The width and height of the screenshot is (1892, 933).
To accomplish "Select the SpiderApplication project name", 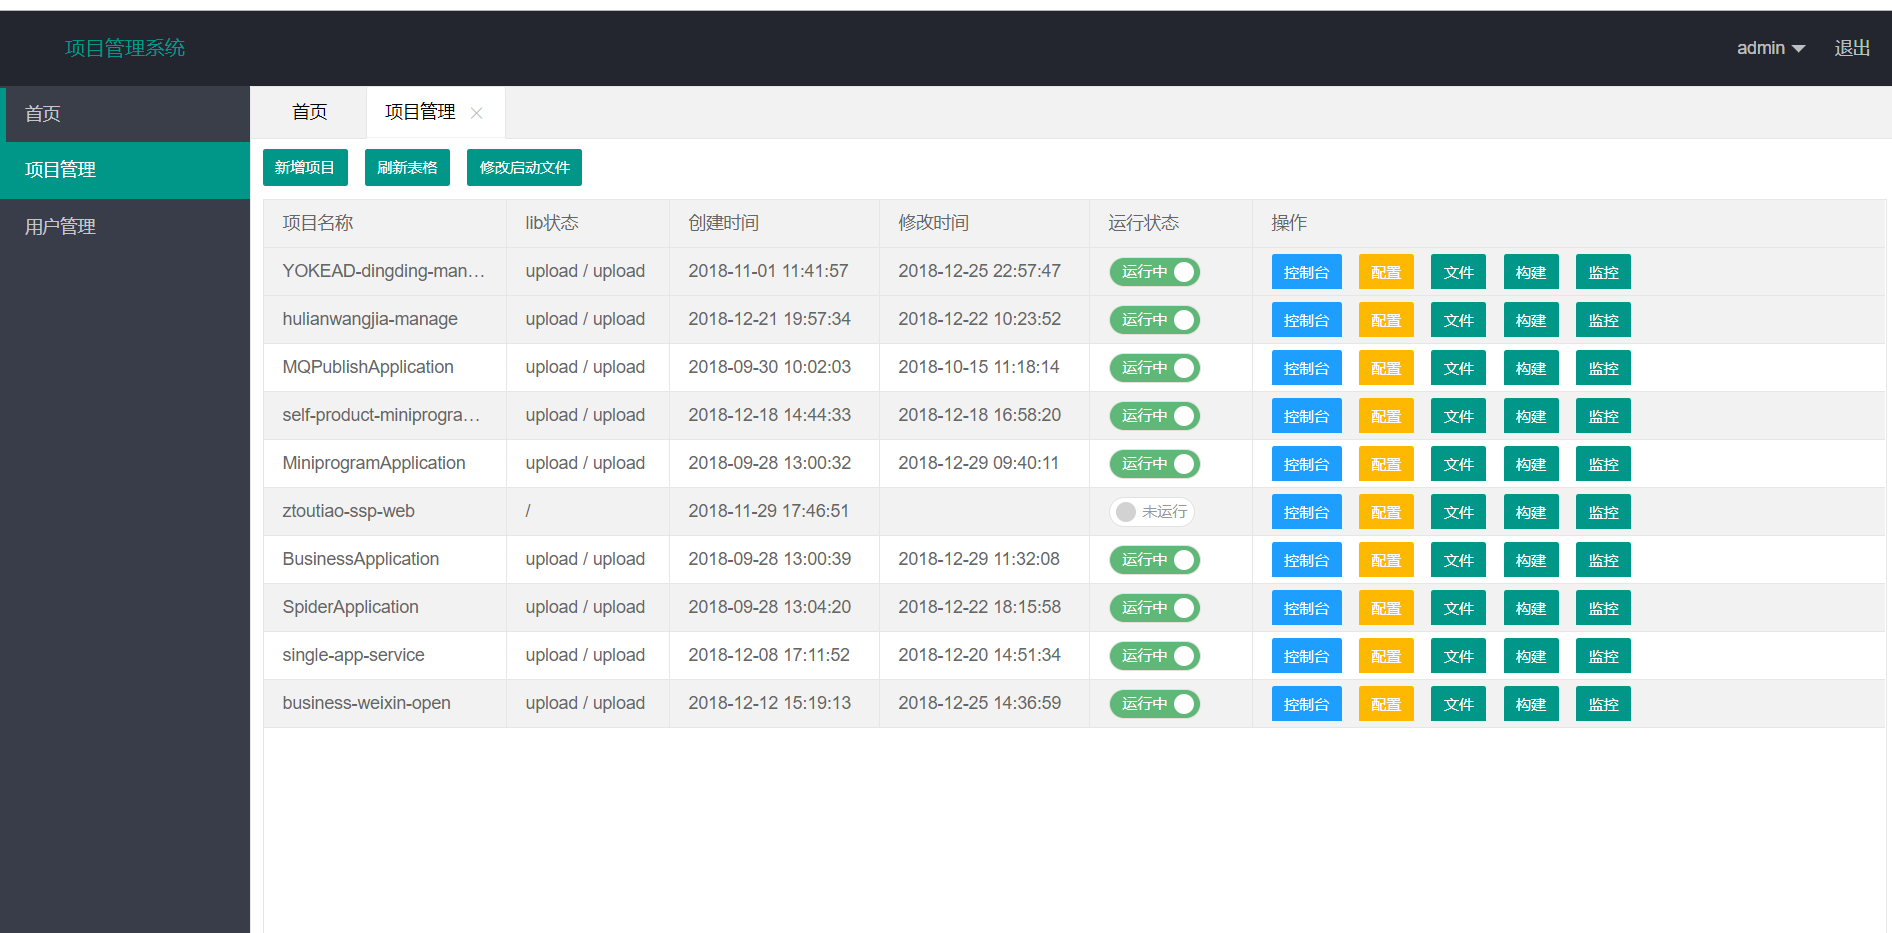I will point(350,607).
